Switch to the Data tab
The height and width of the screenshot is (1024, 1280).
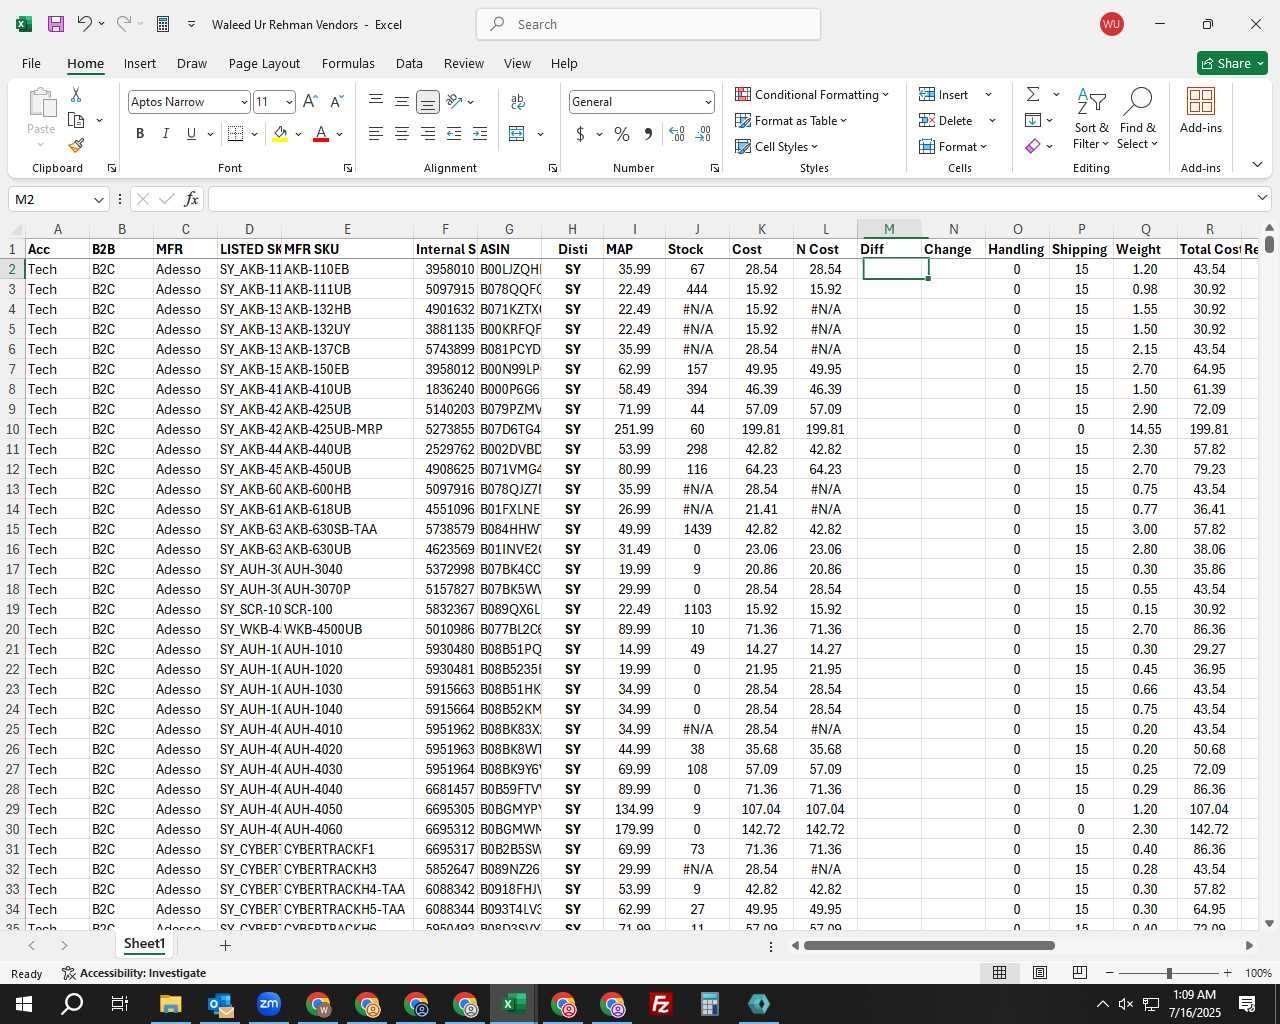409,63
